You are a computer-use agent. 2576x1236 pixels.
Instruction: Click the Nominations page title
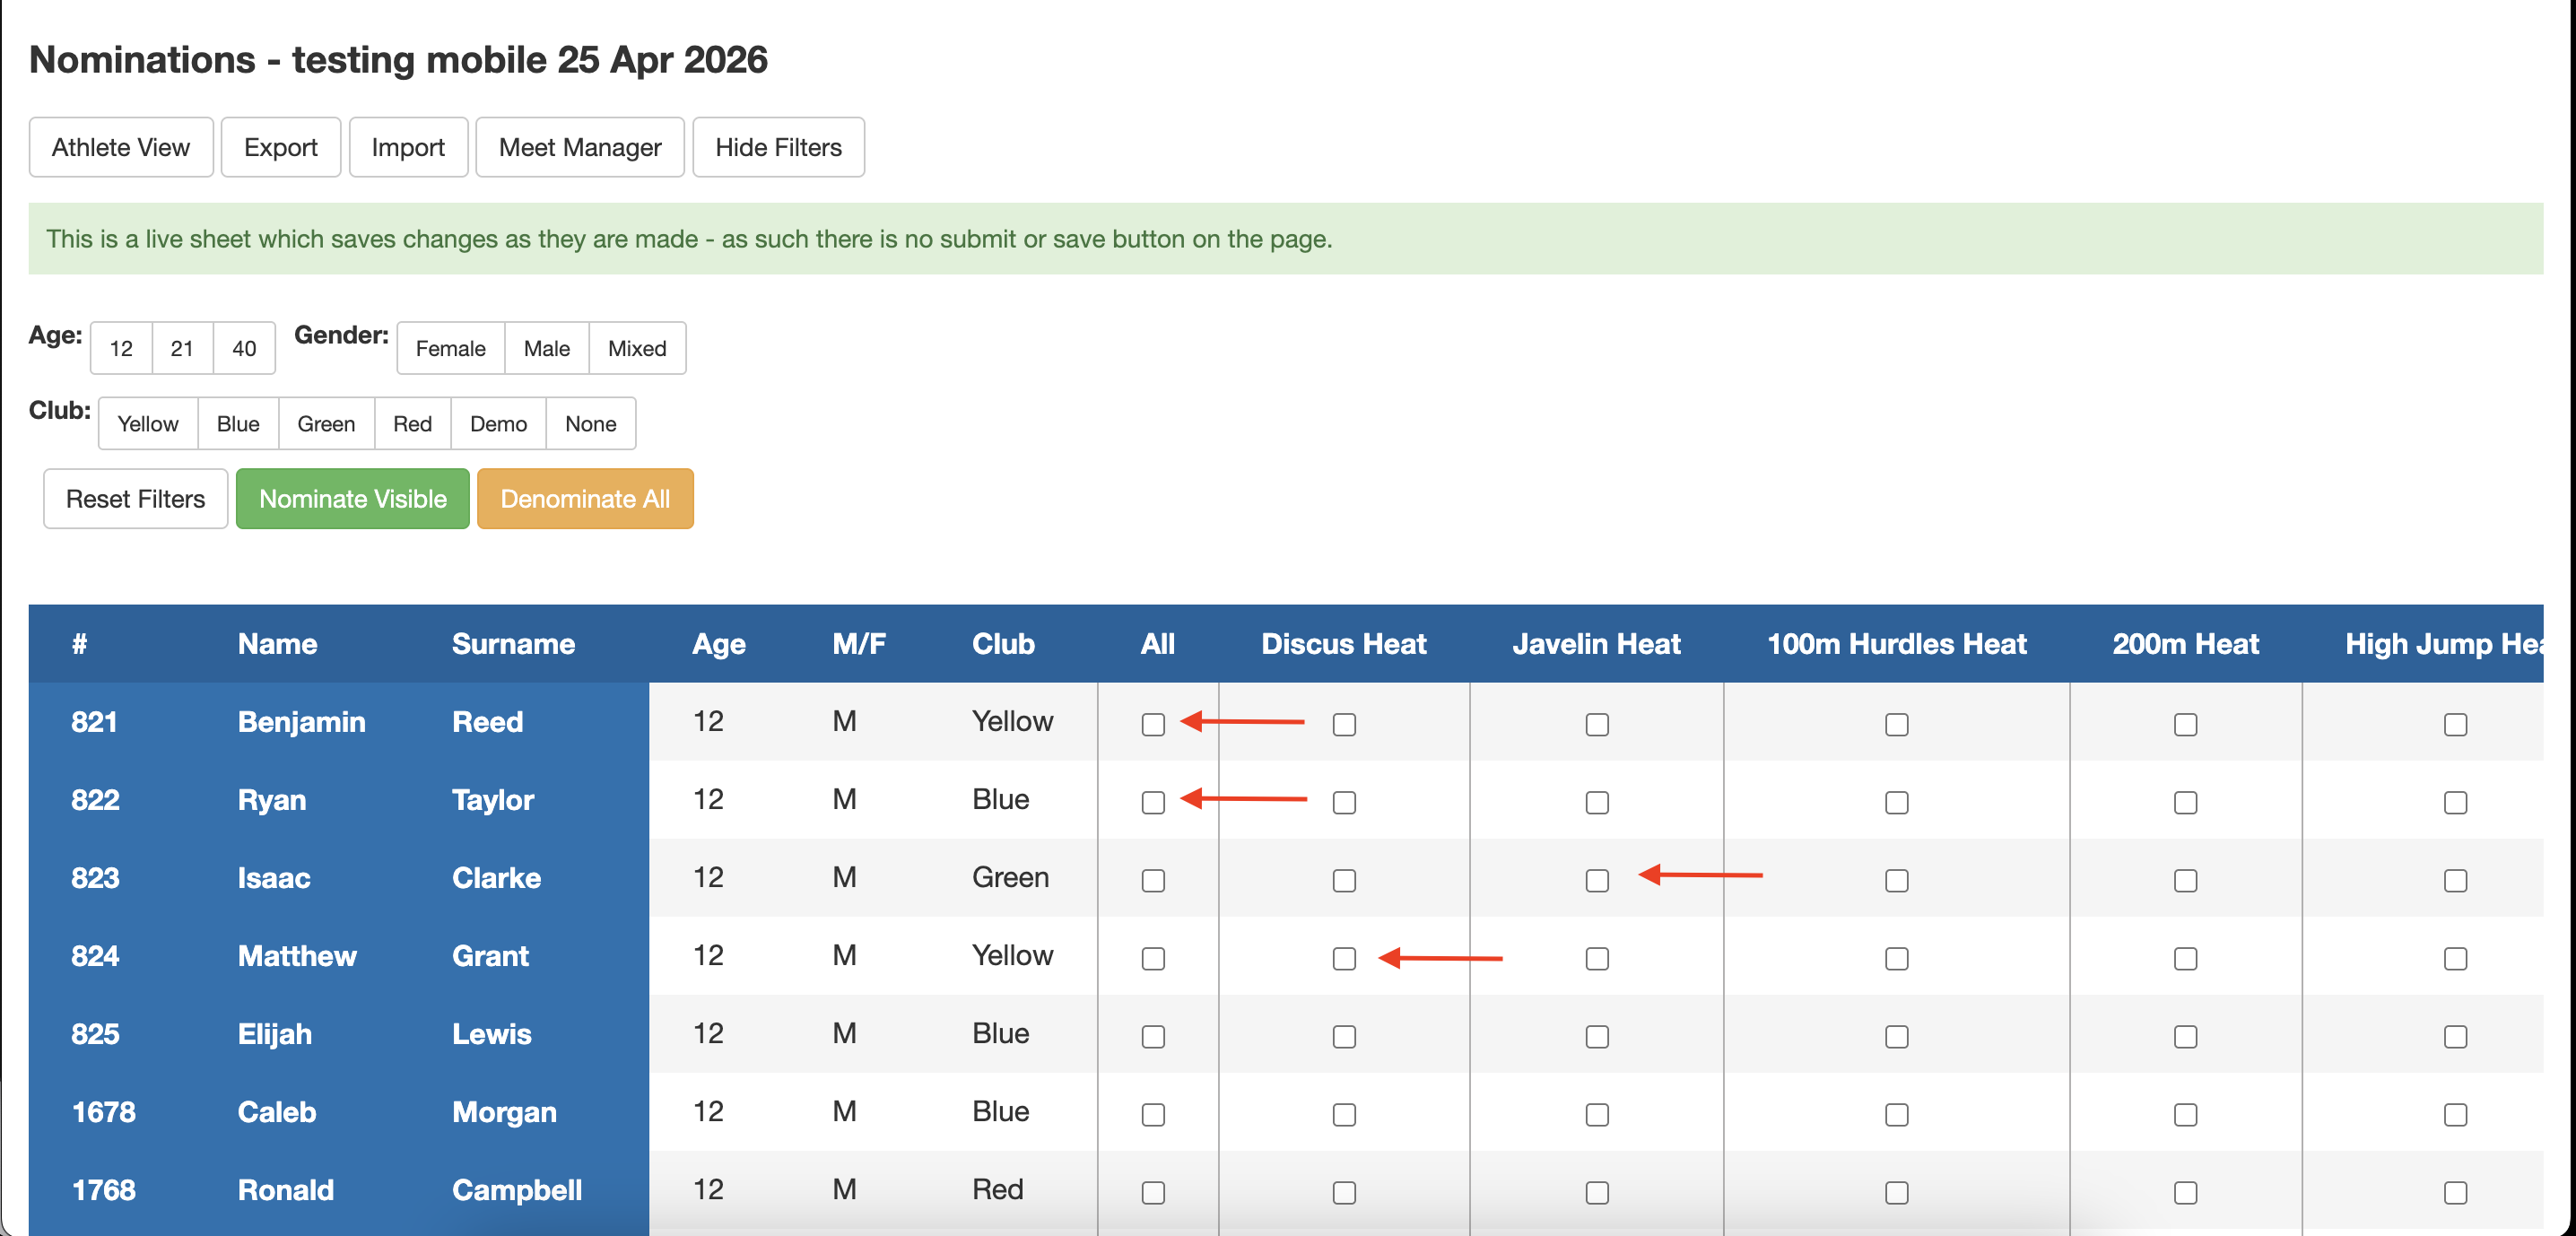pyautogui.click(x=398, y=60)
